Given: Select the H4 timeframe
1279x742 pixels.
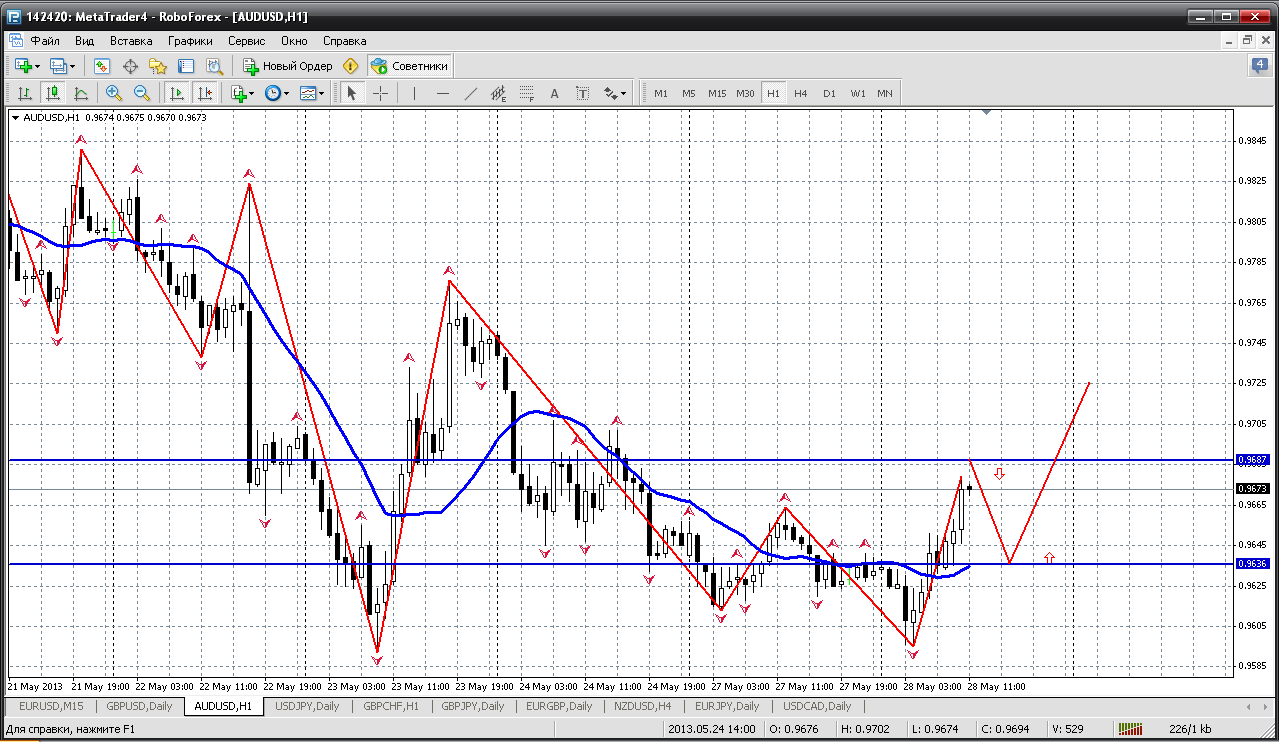Looking at the screenshot, I should [x=801, y=93].
